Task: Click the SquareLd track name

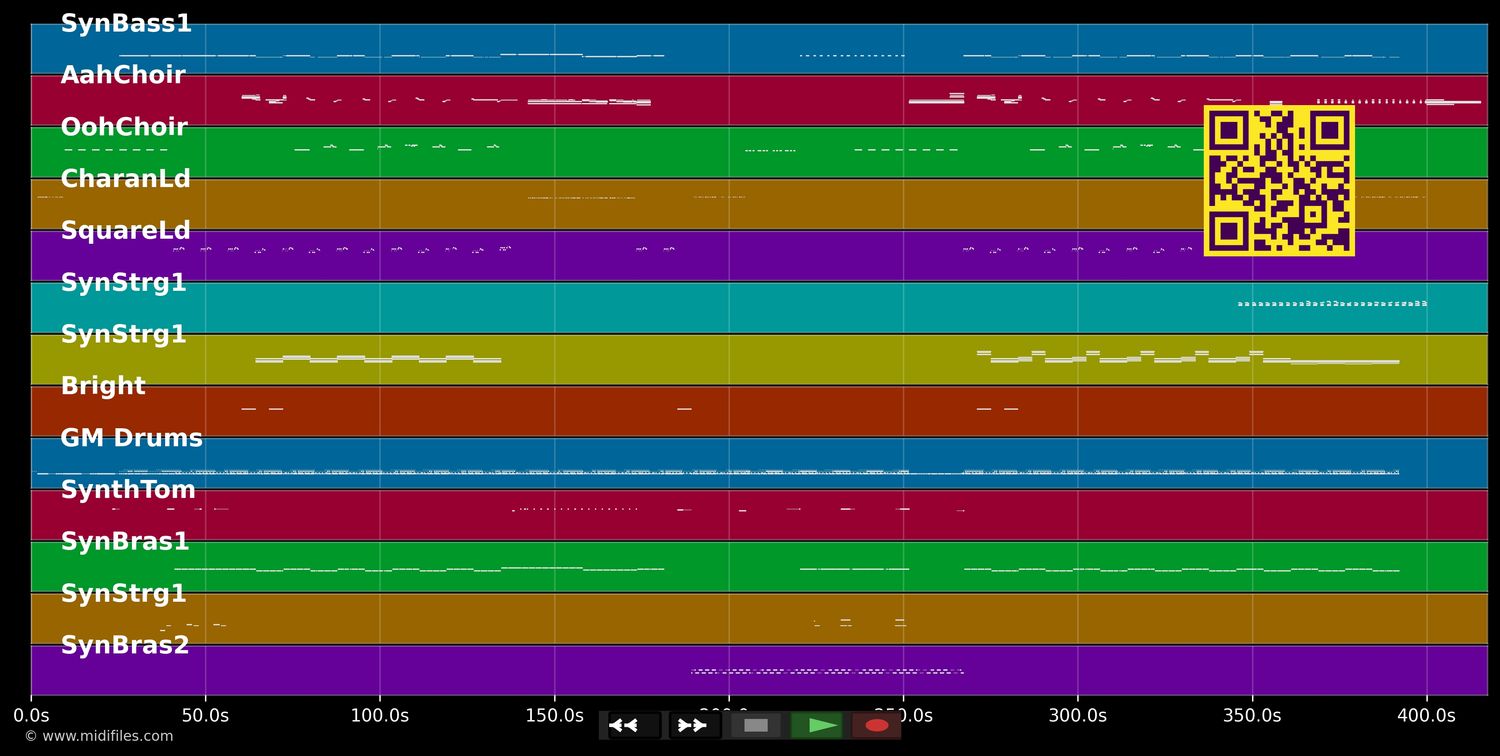Action: 125,230
